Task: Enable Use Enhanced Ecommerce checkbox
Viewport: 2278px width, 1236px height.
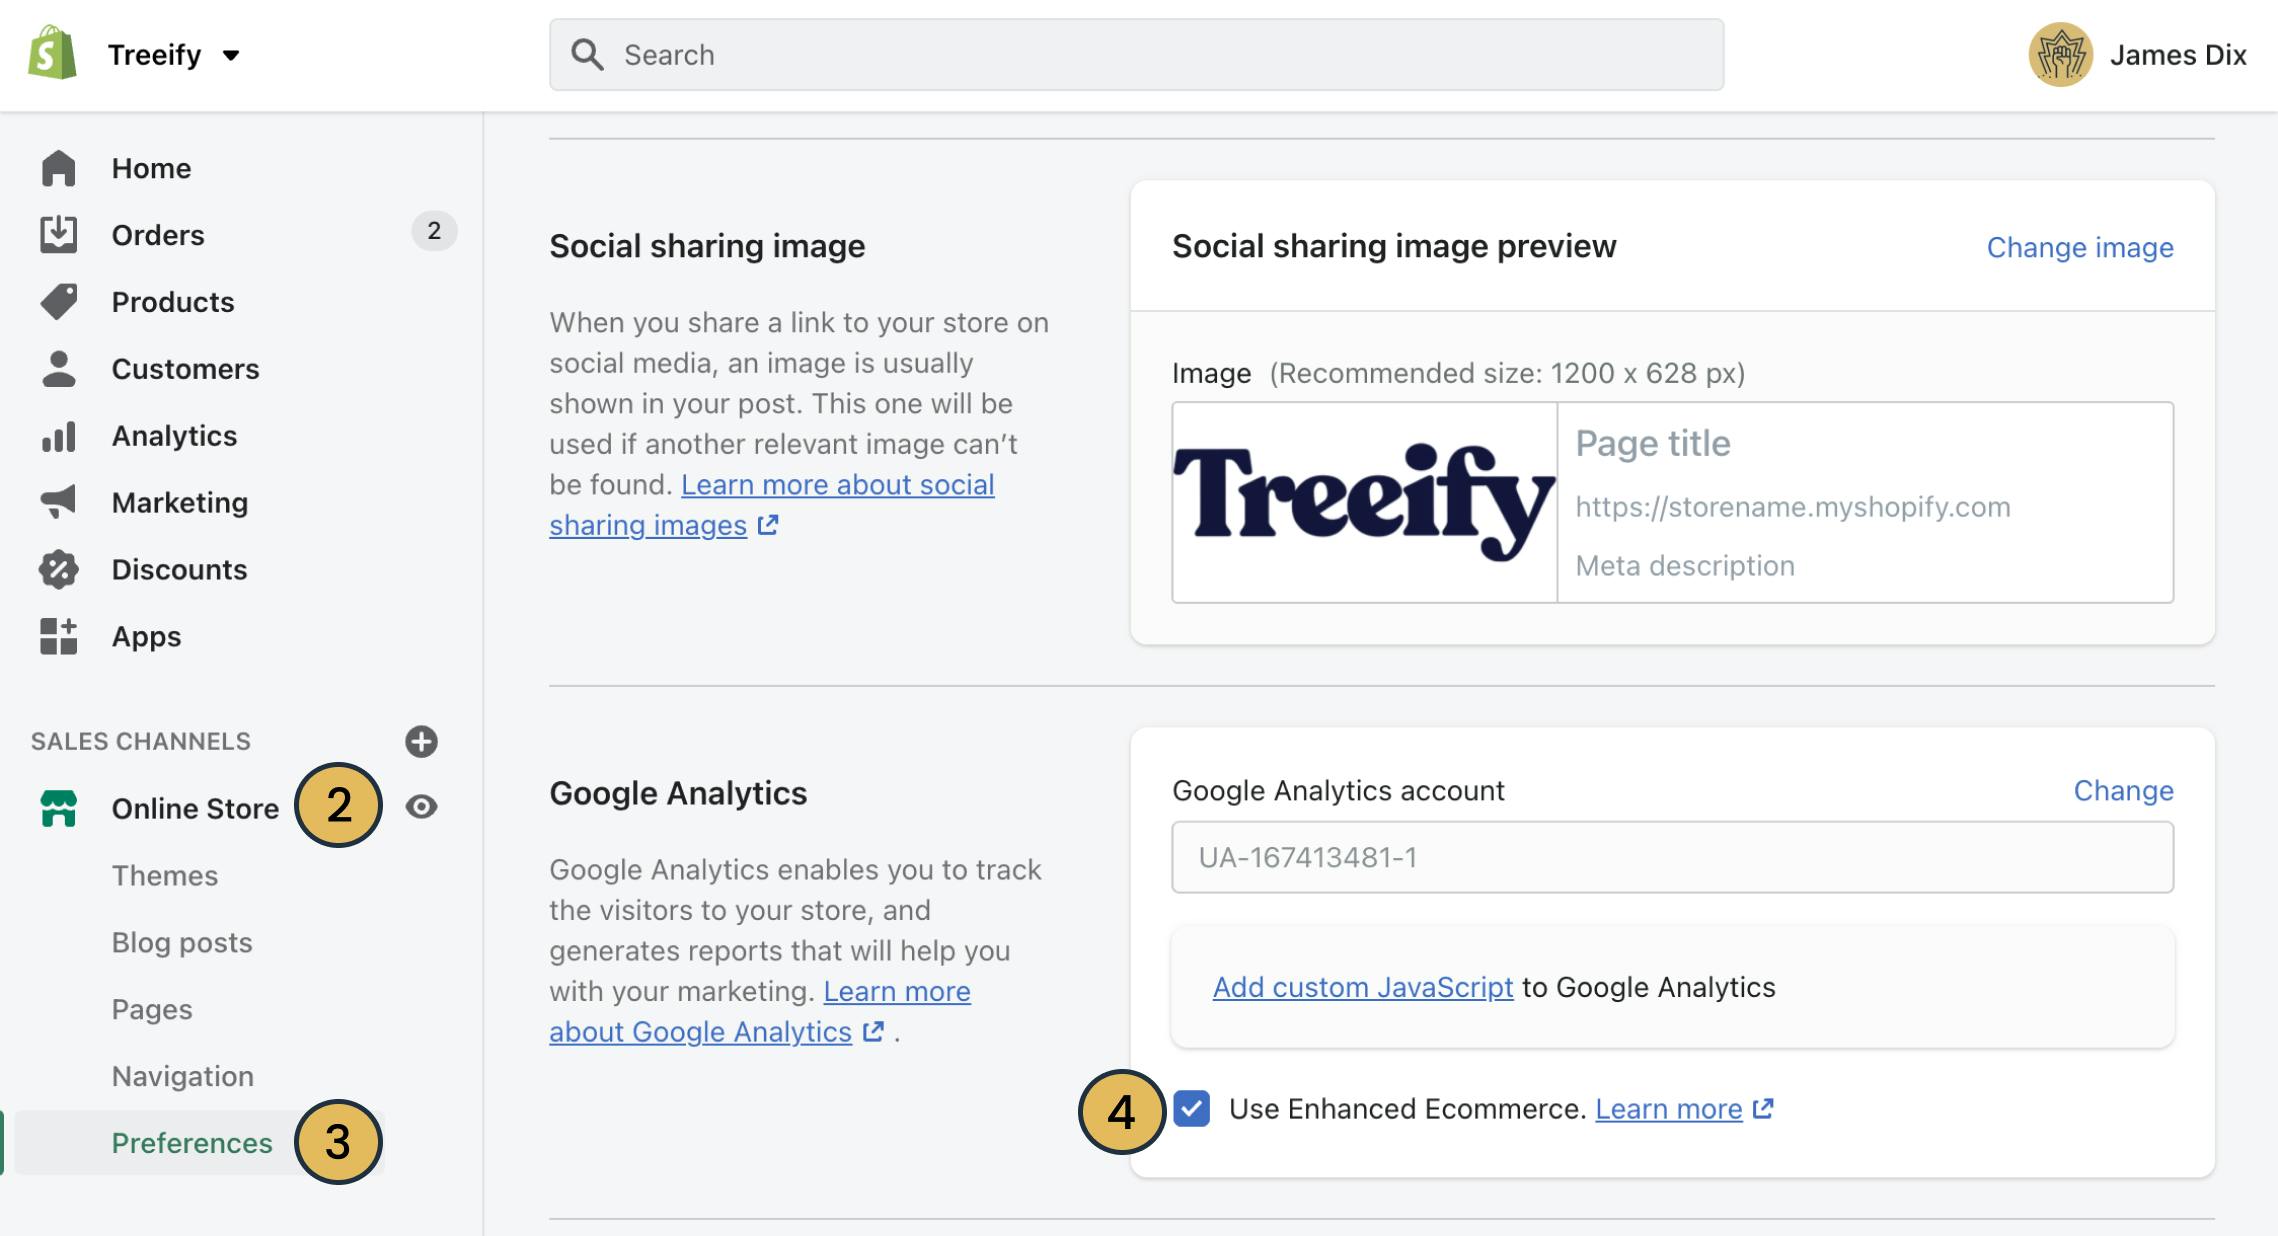Action: [x=1191, y=1107]
